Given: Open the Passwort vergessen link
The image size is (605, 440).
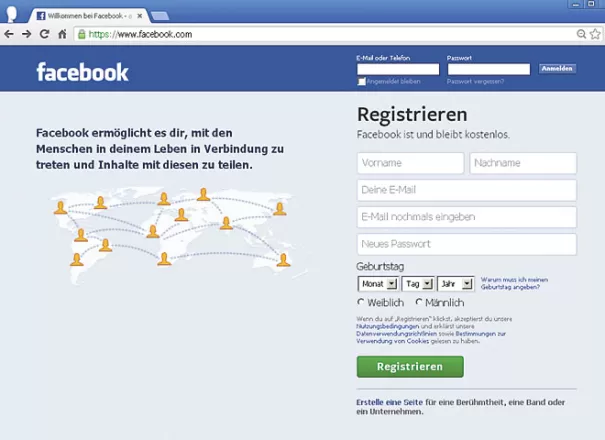Looking at the screenshot, I should tap(475, 81).
